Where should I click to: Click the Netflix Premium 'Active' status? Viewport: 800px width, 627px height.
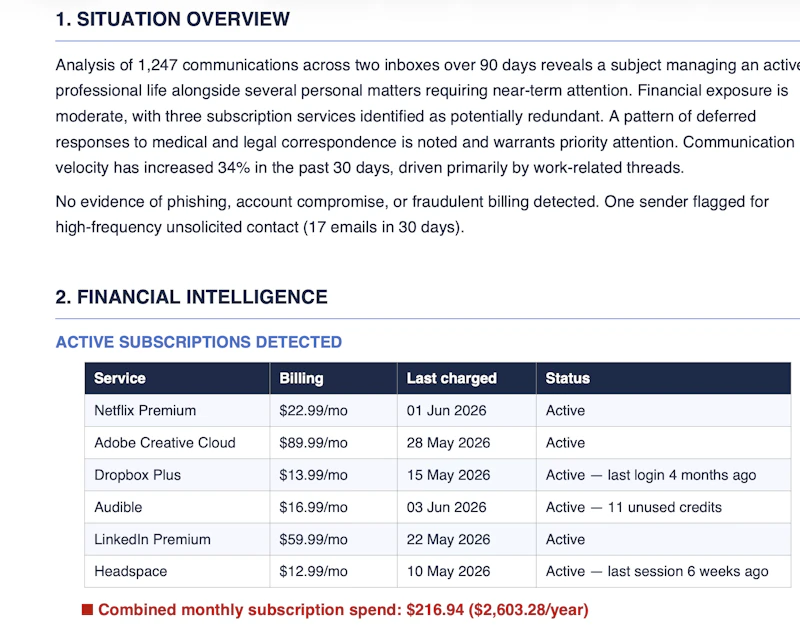point(565,410)
